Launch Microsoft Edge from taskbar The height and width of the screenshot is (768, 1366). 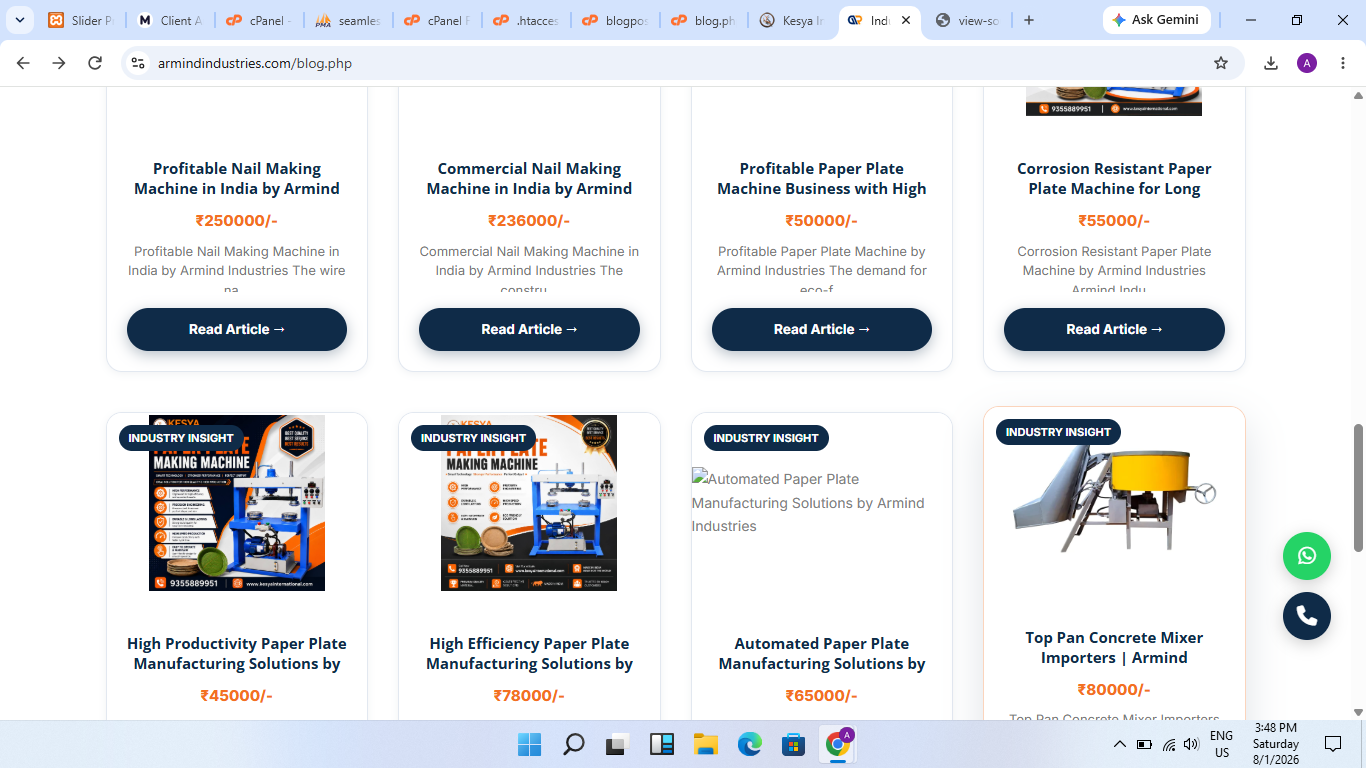tap(750, 744)
